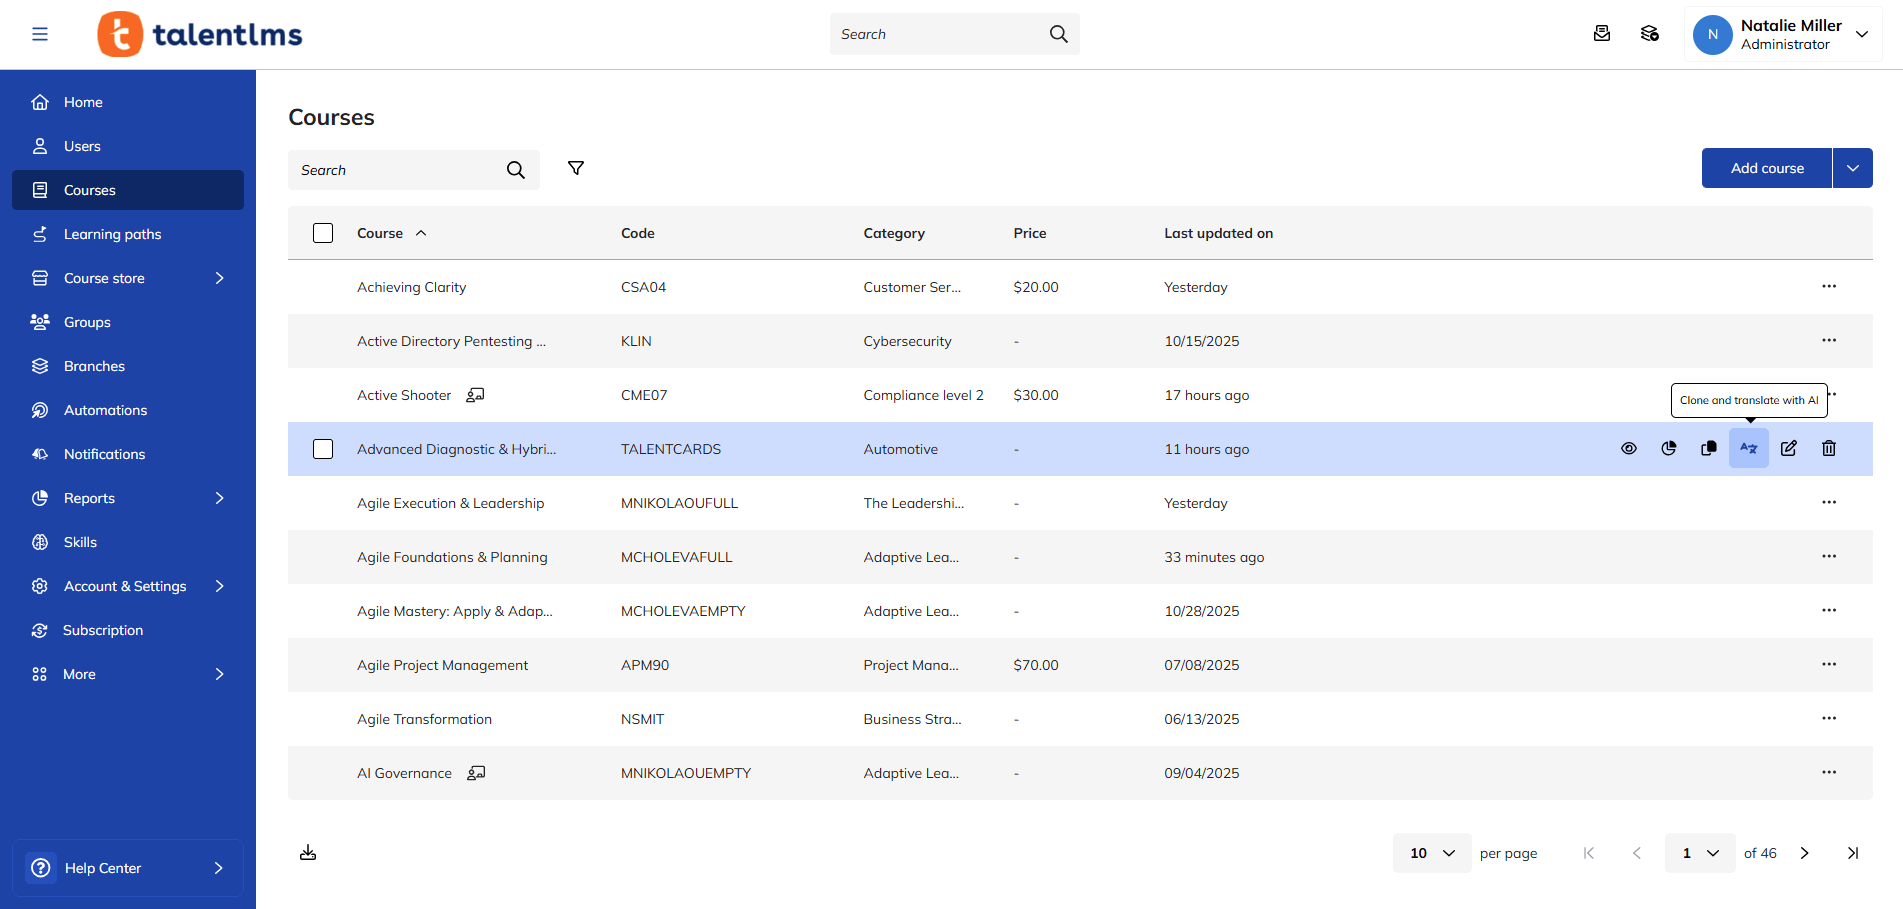This screenshot has height=909, width=1903.
Task: Delete the Advanced Diagnostic course using trash icon
Action: 1828,449
